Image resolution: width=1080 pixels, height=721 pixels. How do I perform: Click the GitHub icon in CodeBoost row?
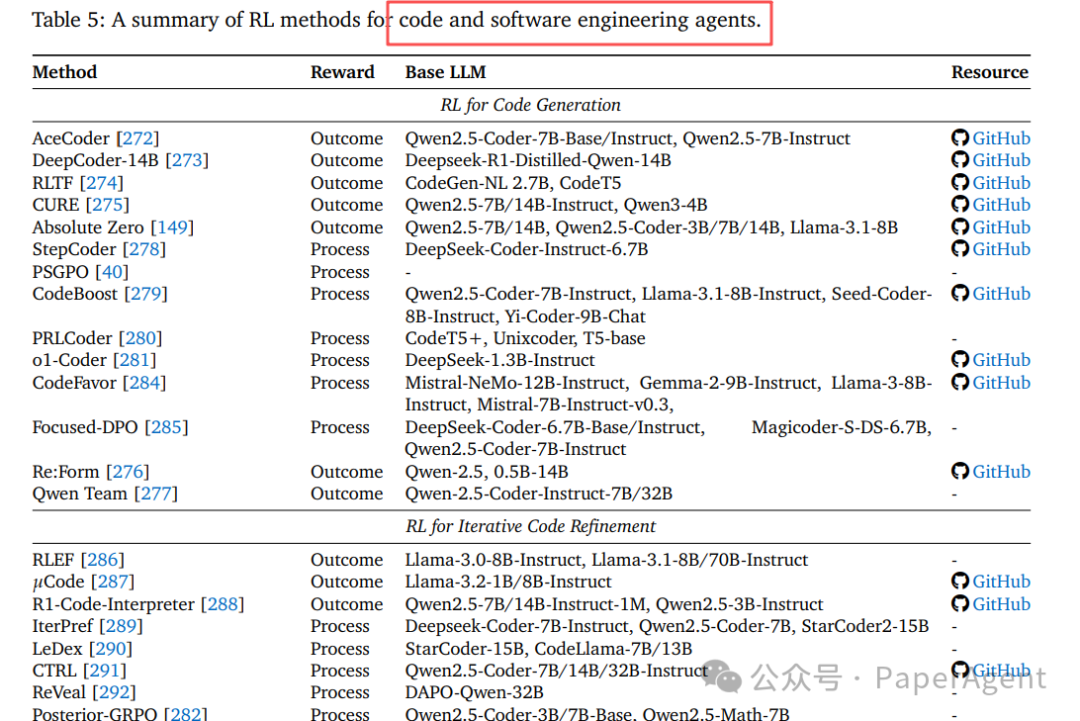[959, 293]
